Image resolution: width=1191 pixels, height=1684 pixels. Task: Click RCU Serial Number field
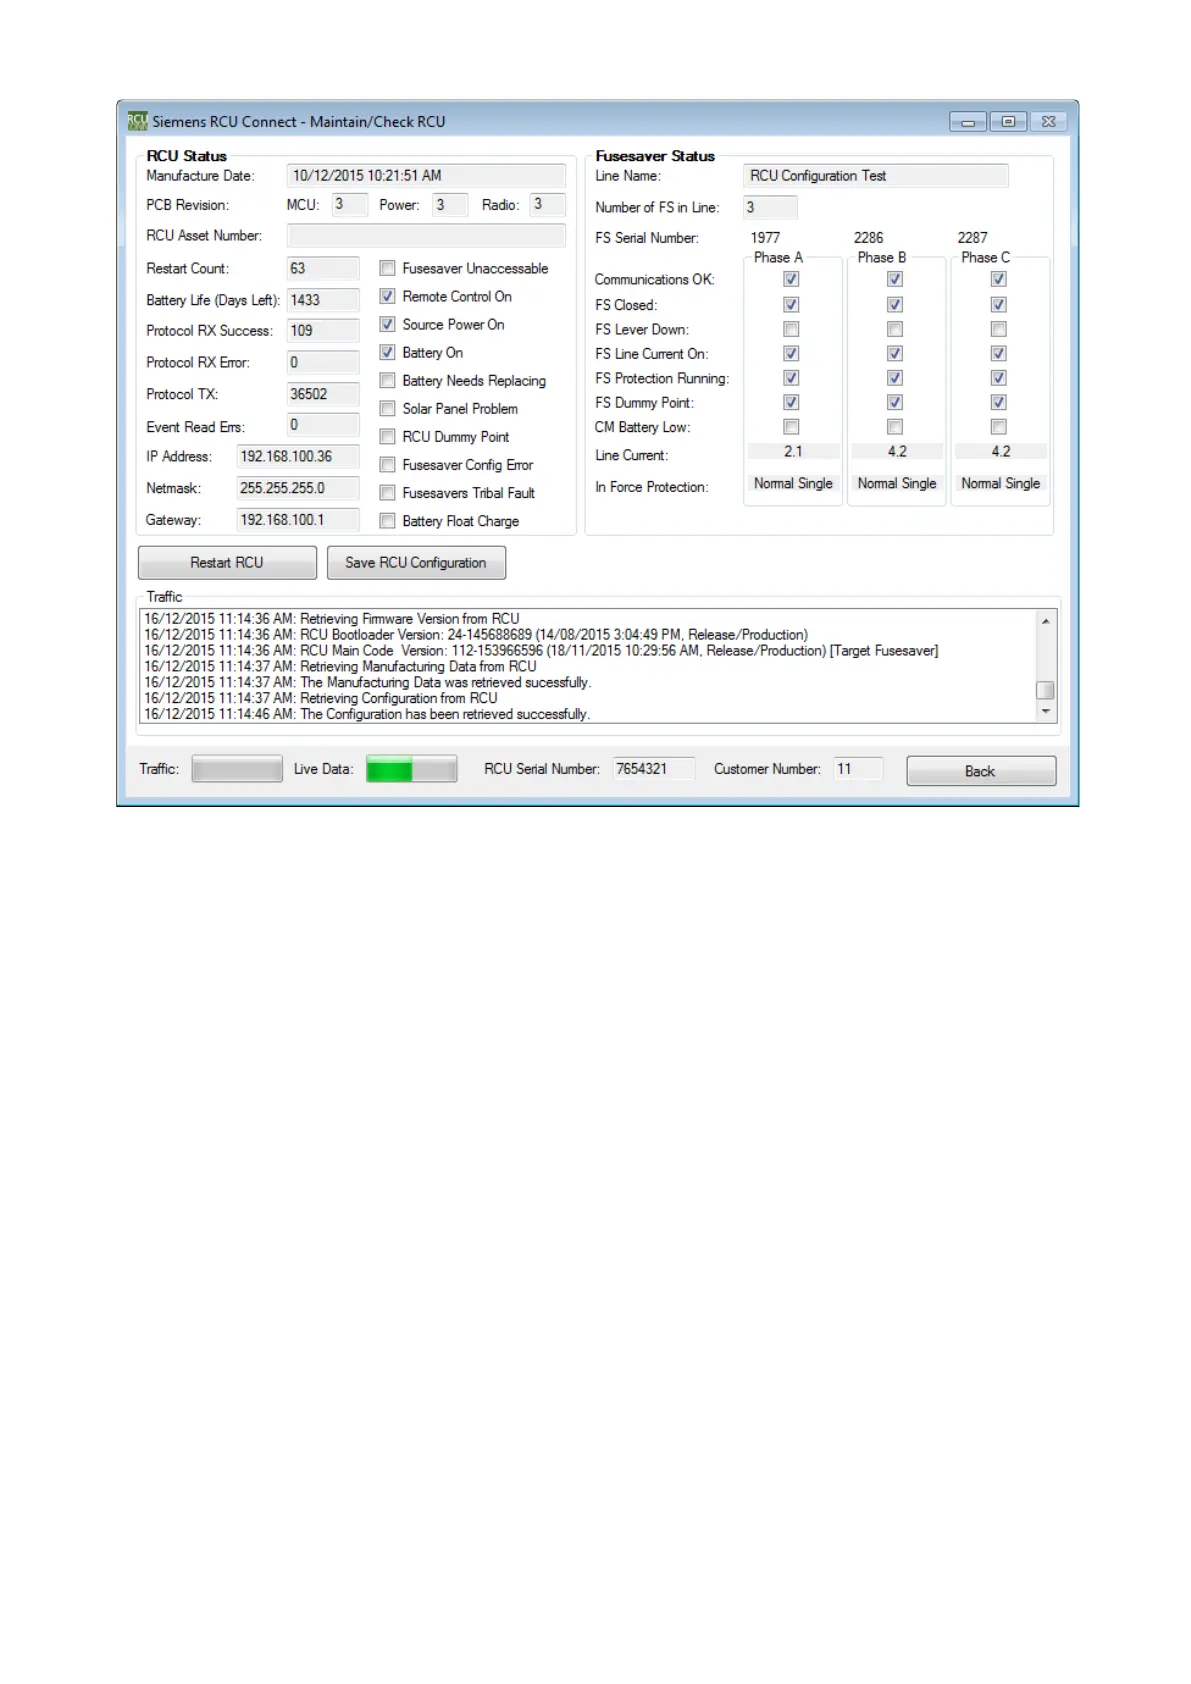click(x=654, y=769)
